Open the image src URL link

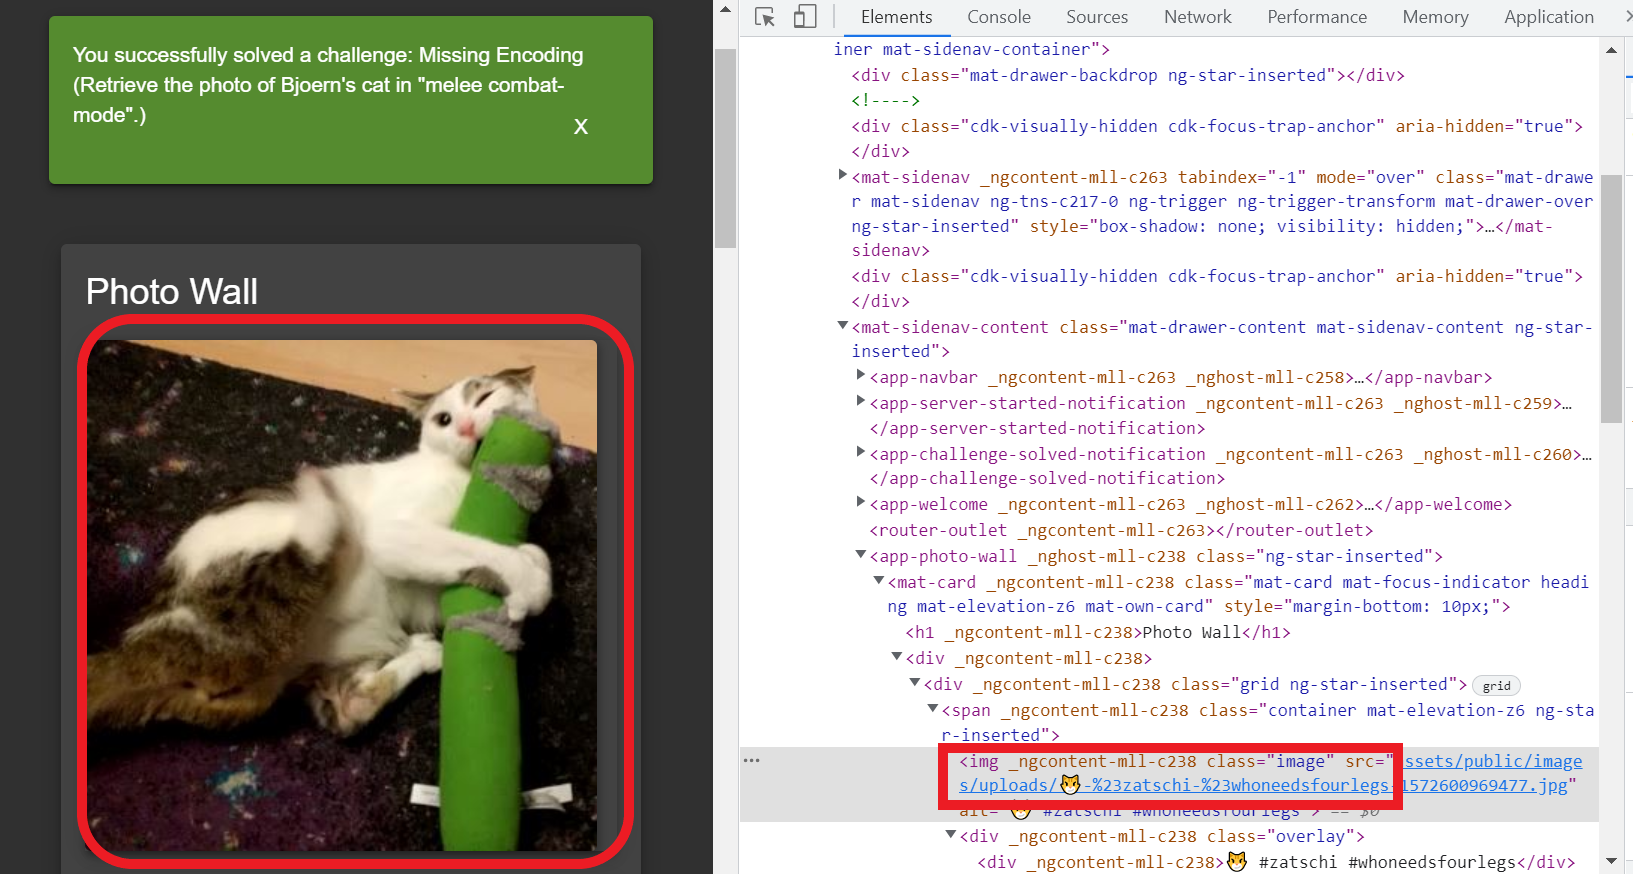[x=1270, y=774]
